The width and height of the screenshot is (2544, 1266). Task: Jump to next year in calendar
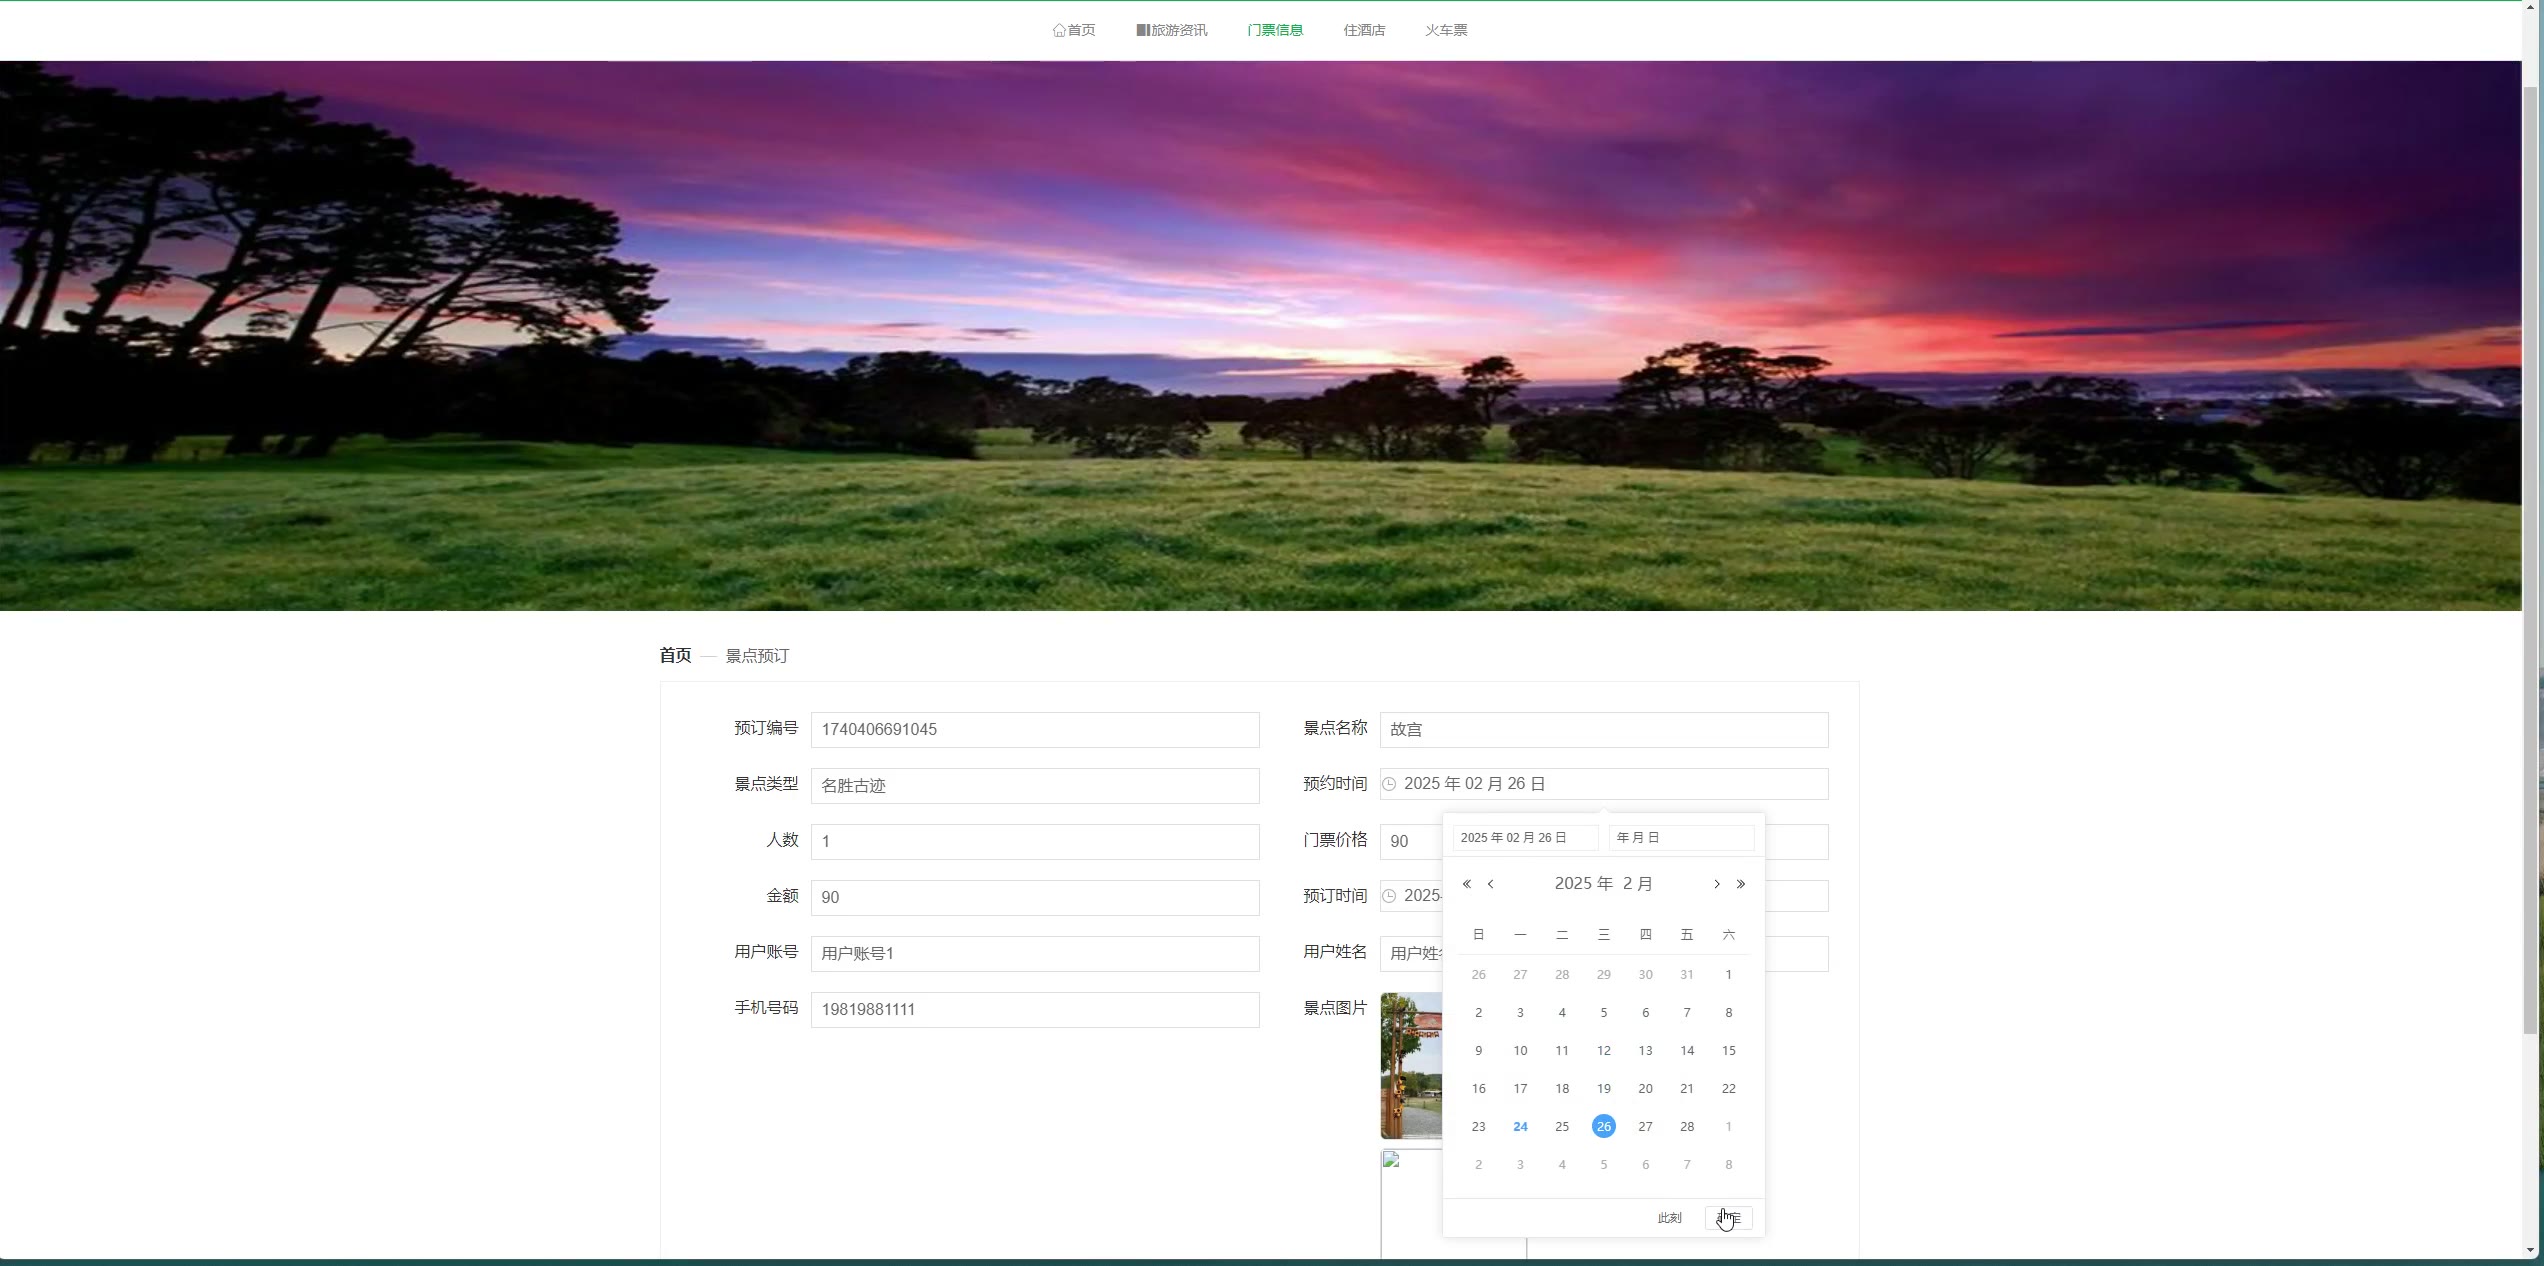1741,884
